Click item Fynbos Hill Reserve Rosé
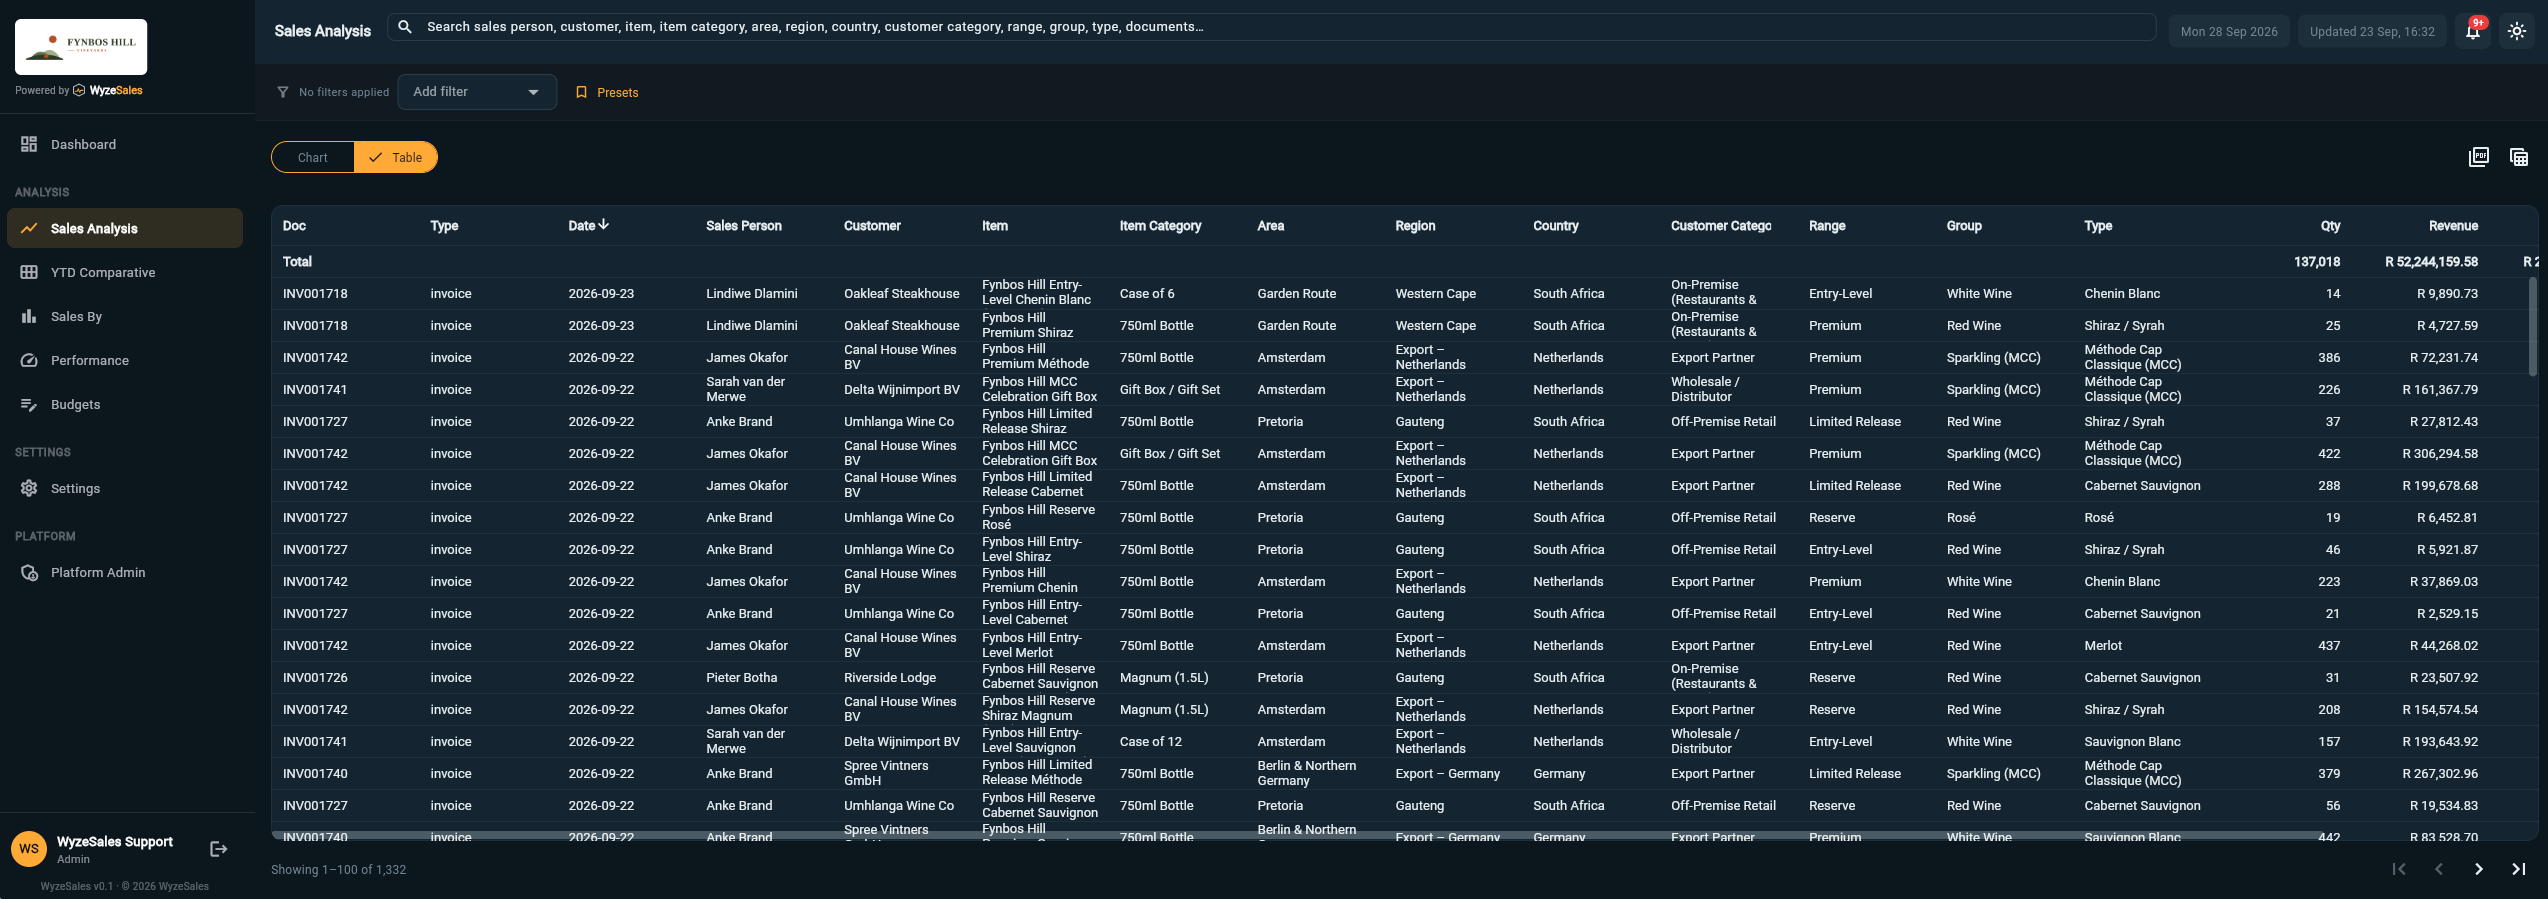Viewport: 2548px width, 899px height. (1038, 517)
